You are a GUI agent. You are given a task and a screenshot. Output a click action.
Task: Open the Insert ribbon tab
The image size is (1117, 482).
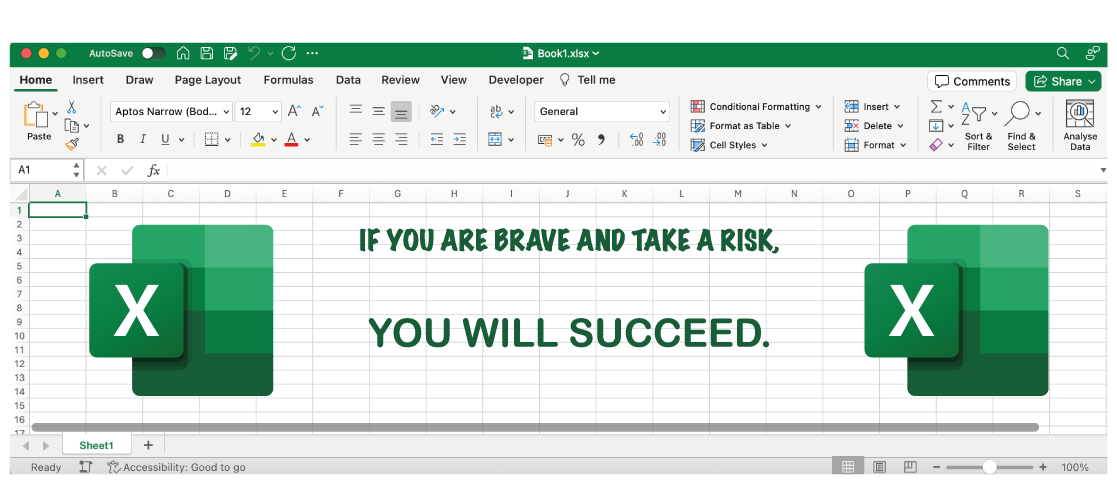88,80
